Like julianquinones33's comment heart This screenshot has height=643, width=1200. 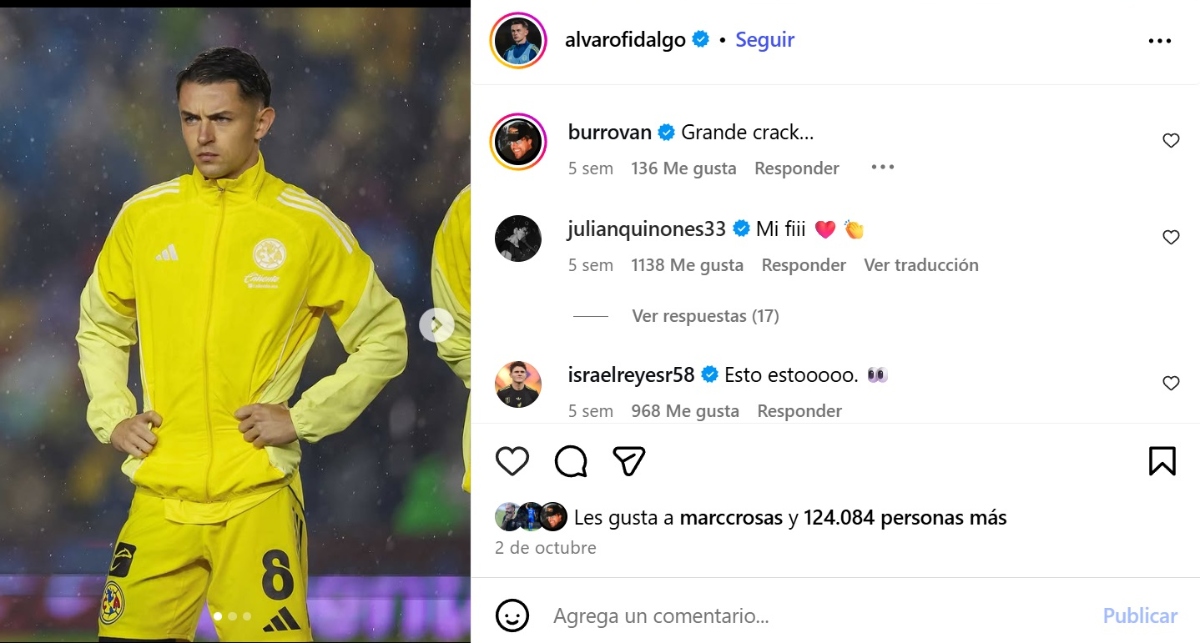click(x=1171, y=237)
